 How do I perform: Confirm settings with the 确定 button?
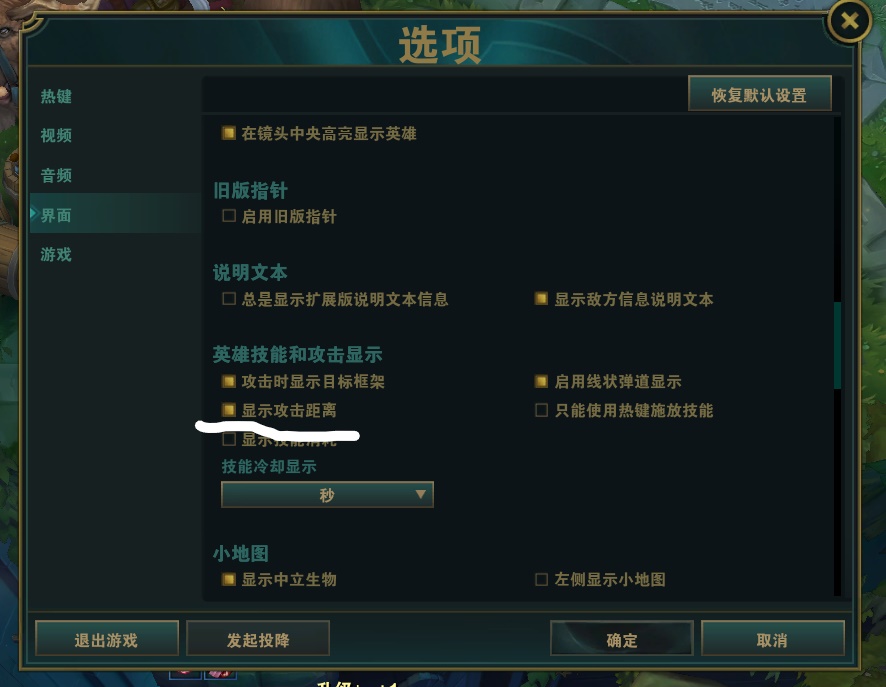622,638
